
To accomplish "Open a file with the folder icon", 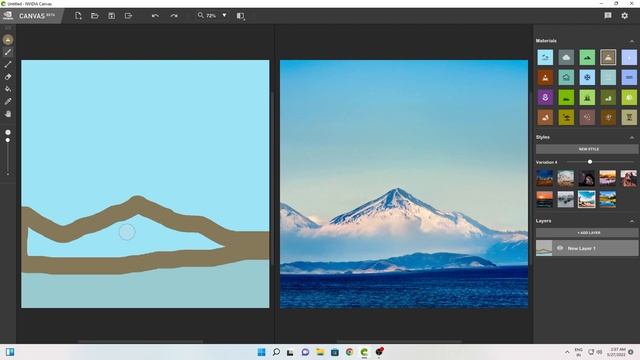I will click(x=95, y=16).
